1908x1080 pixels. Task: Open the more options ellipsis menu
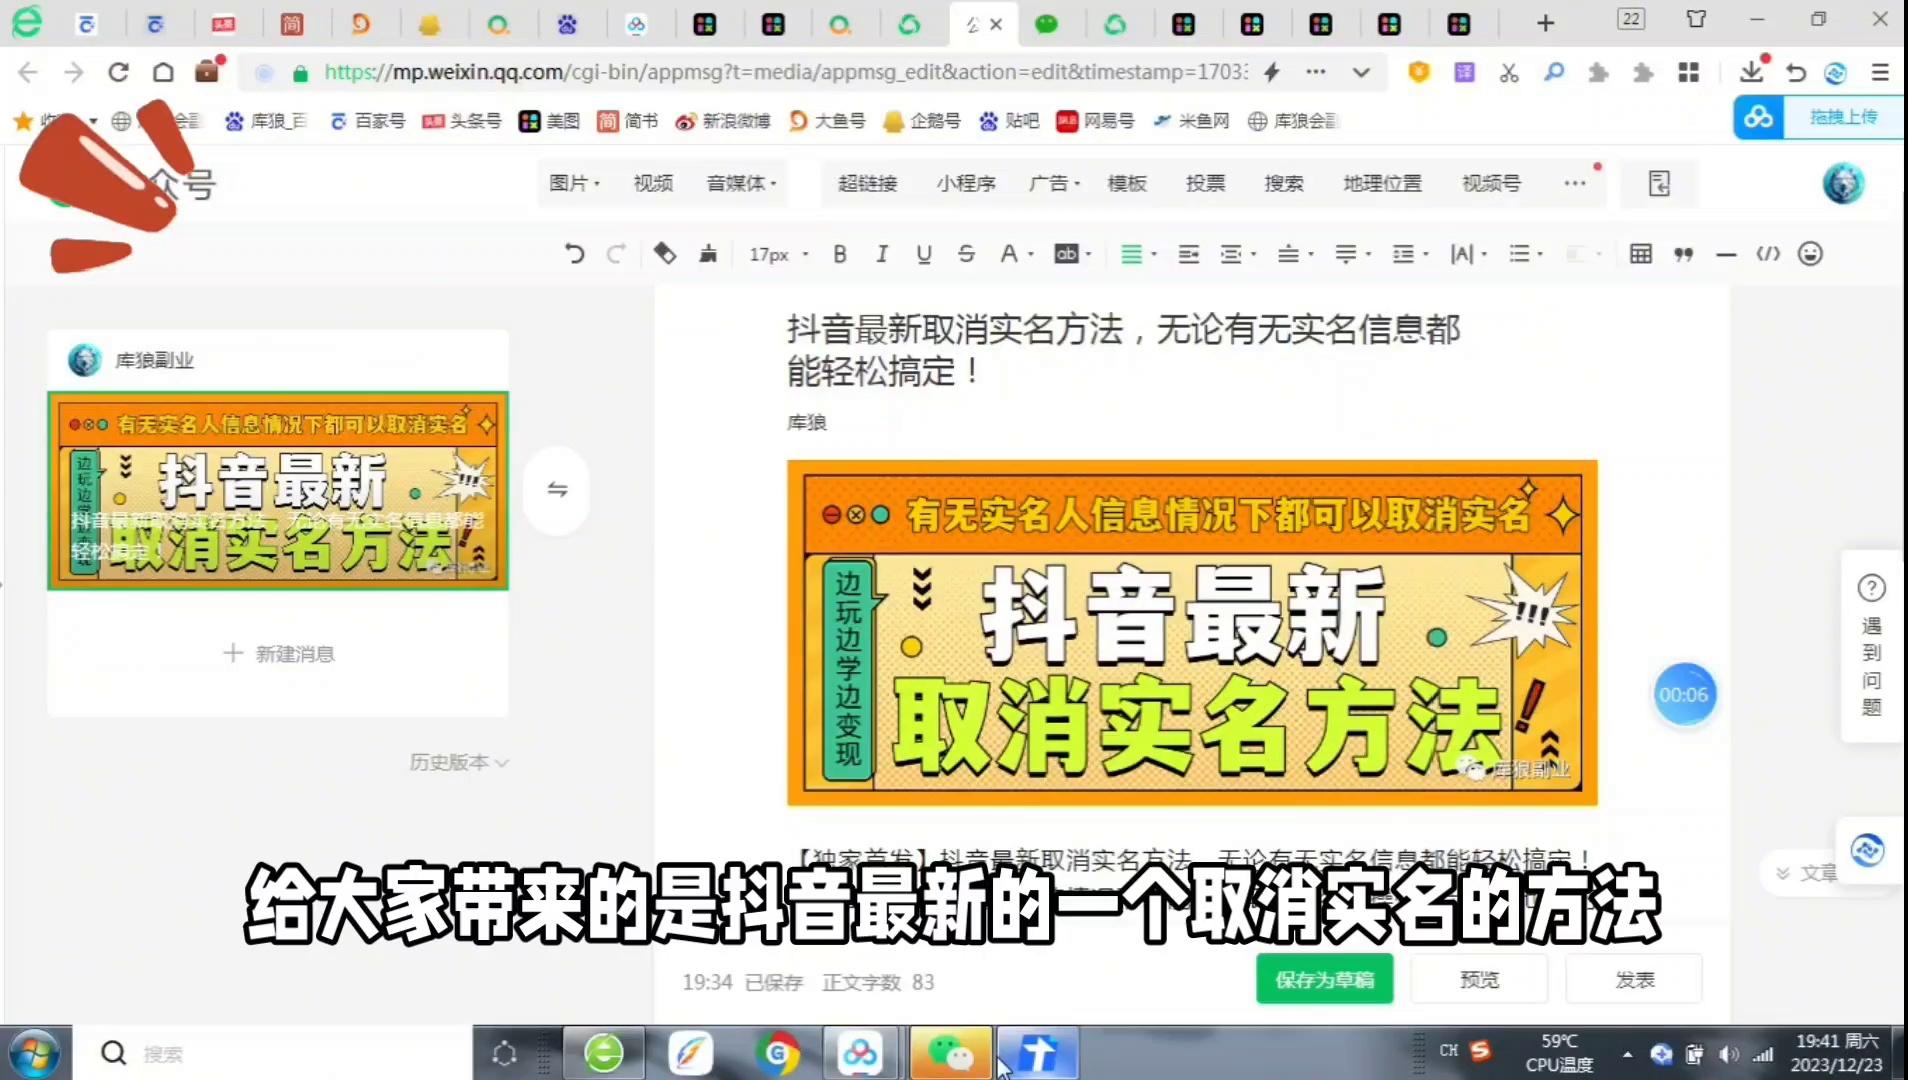(1575, 183)
